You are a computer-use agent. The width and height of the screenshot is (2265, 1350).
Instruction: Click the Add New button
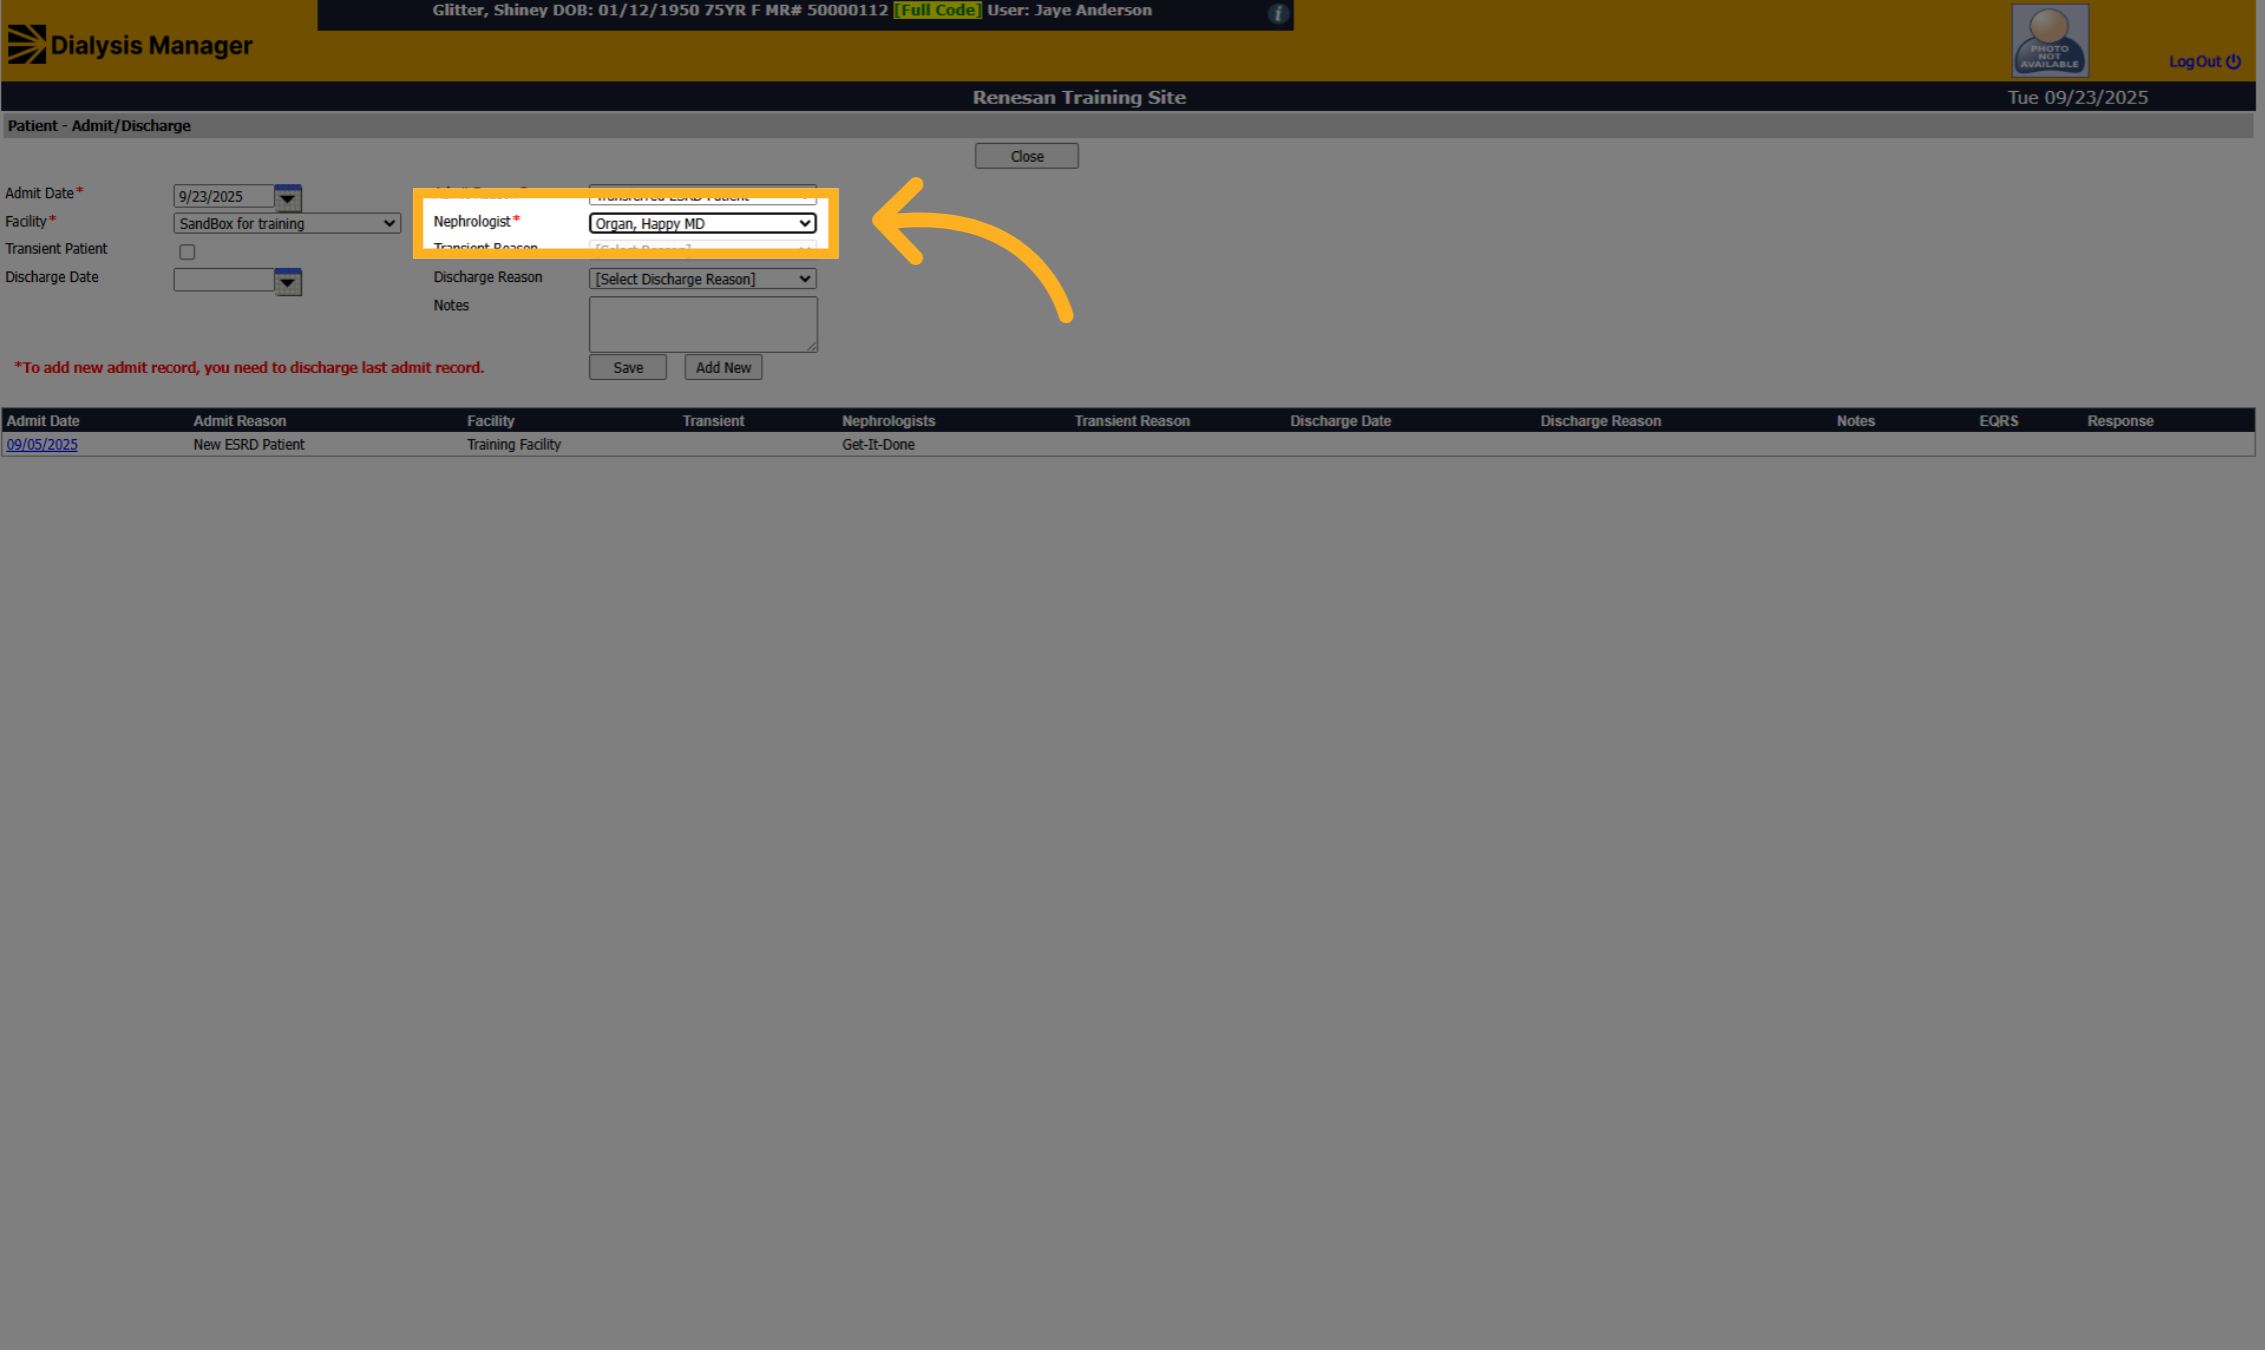723,367
